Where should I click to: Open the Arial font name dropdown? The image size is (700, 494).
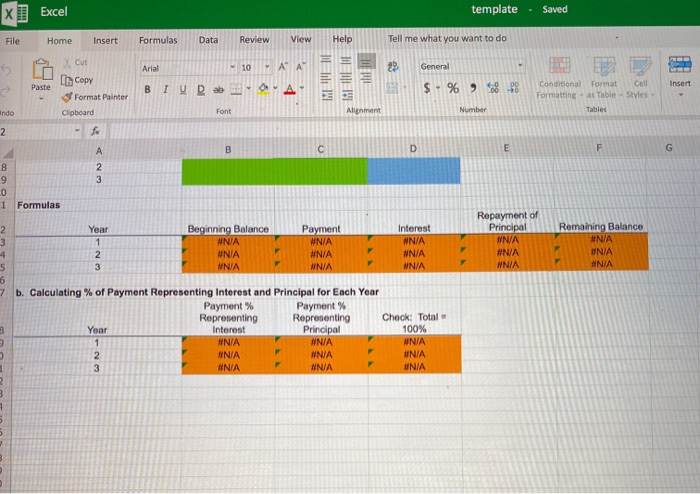[232, 67]
